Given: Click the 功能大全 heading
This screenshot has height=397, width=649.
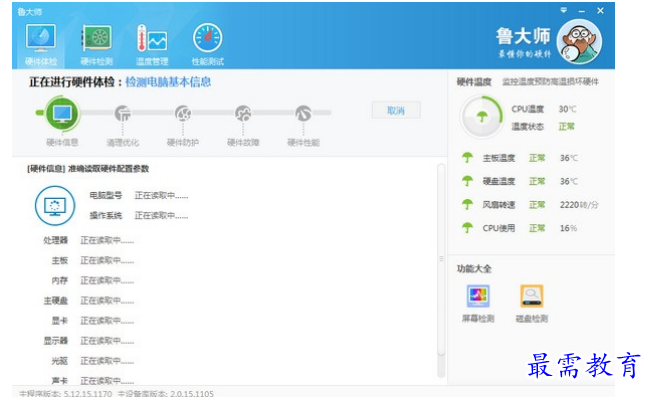Looking at the screenshot, I should (x=474, y=269).
